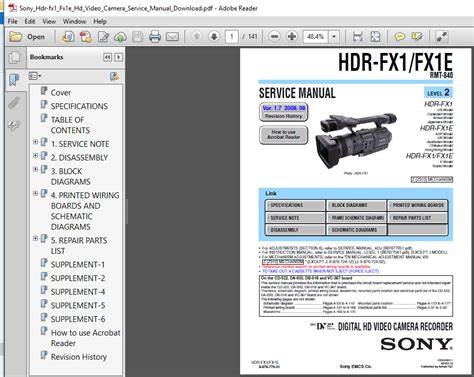Screen dimensions: 474x377
Task: Click the email envelope icon
Action: pos(172,37)
